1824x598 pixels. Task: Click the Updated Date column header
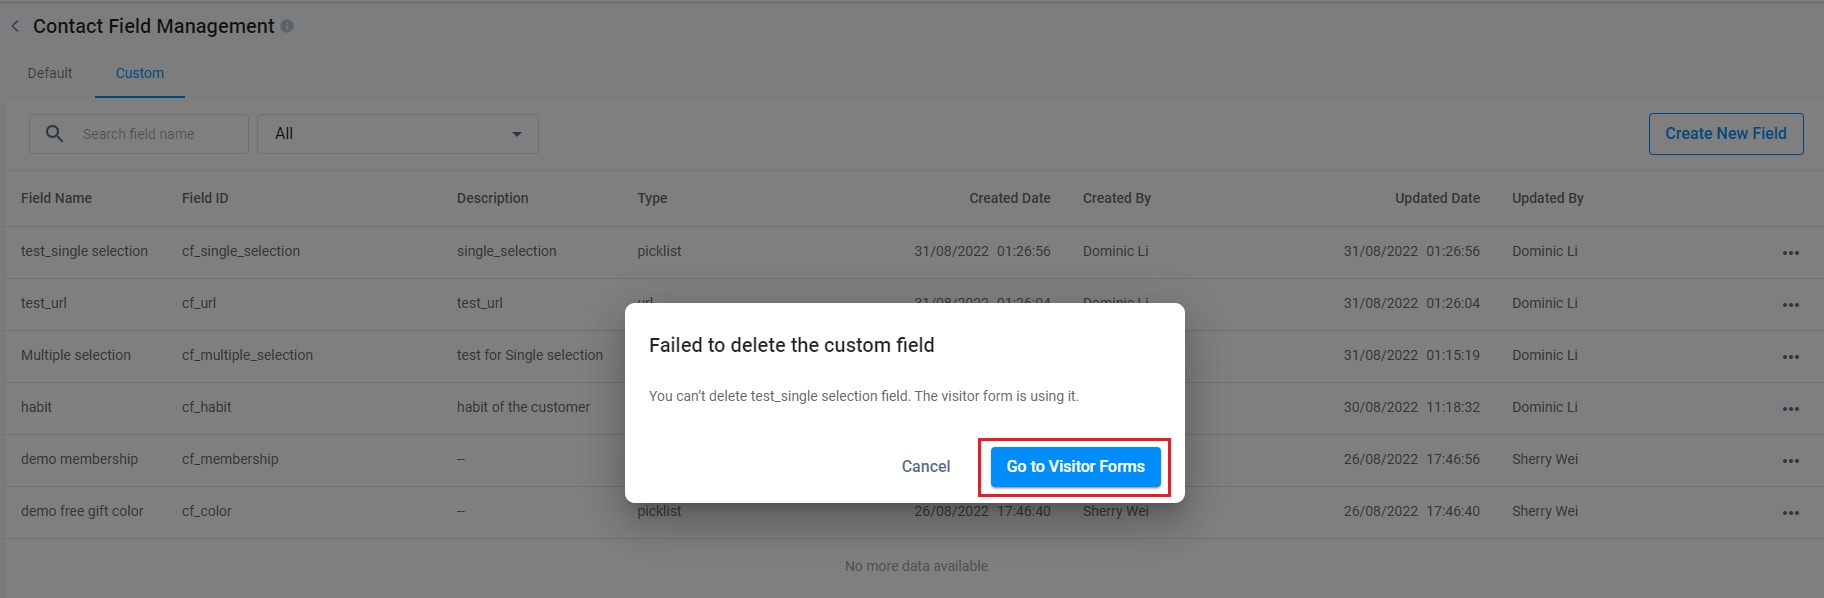click(1437, 198)
